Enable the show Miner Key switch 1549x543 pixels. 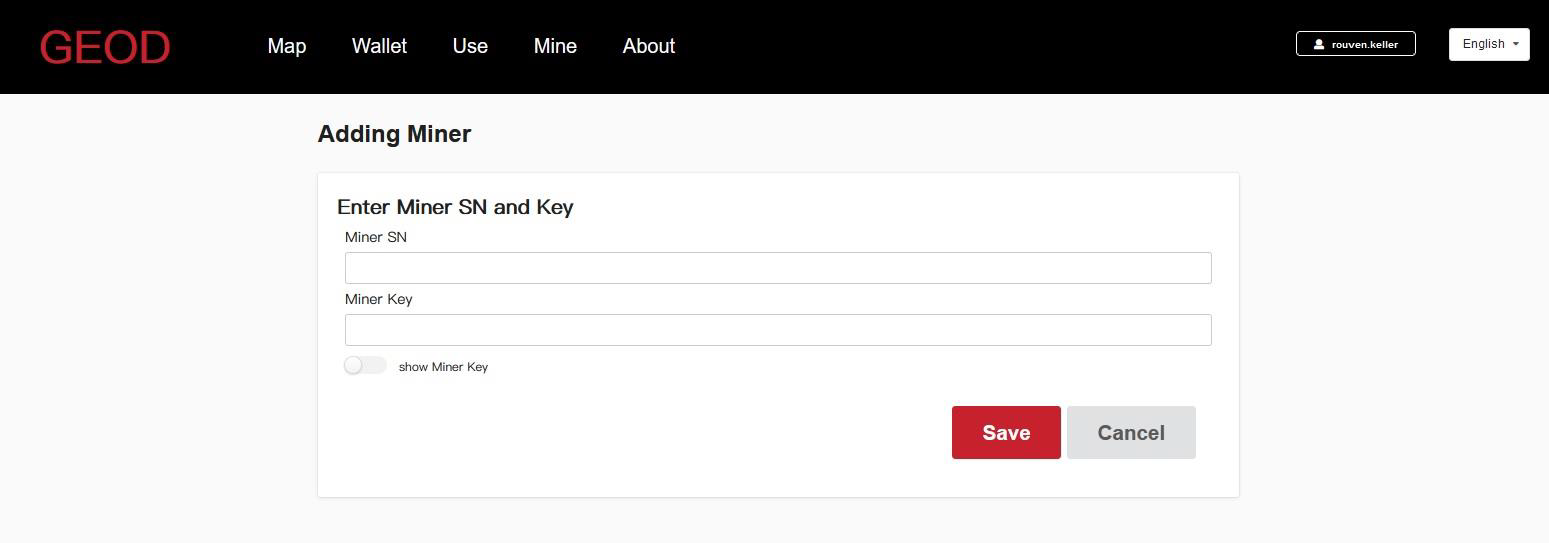point(365,366)
